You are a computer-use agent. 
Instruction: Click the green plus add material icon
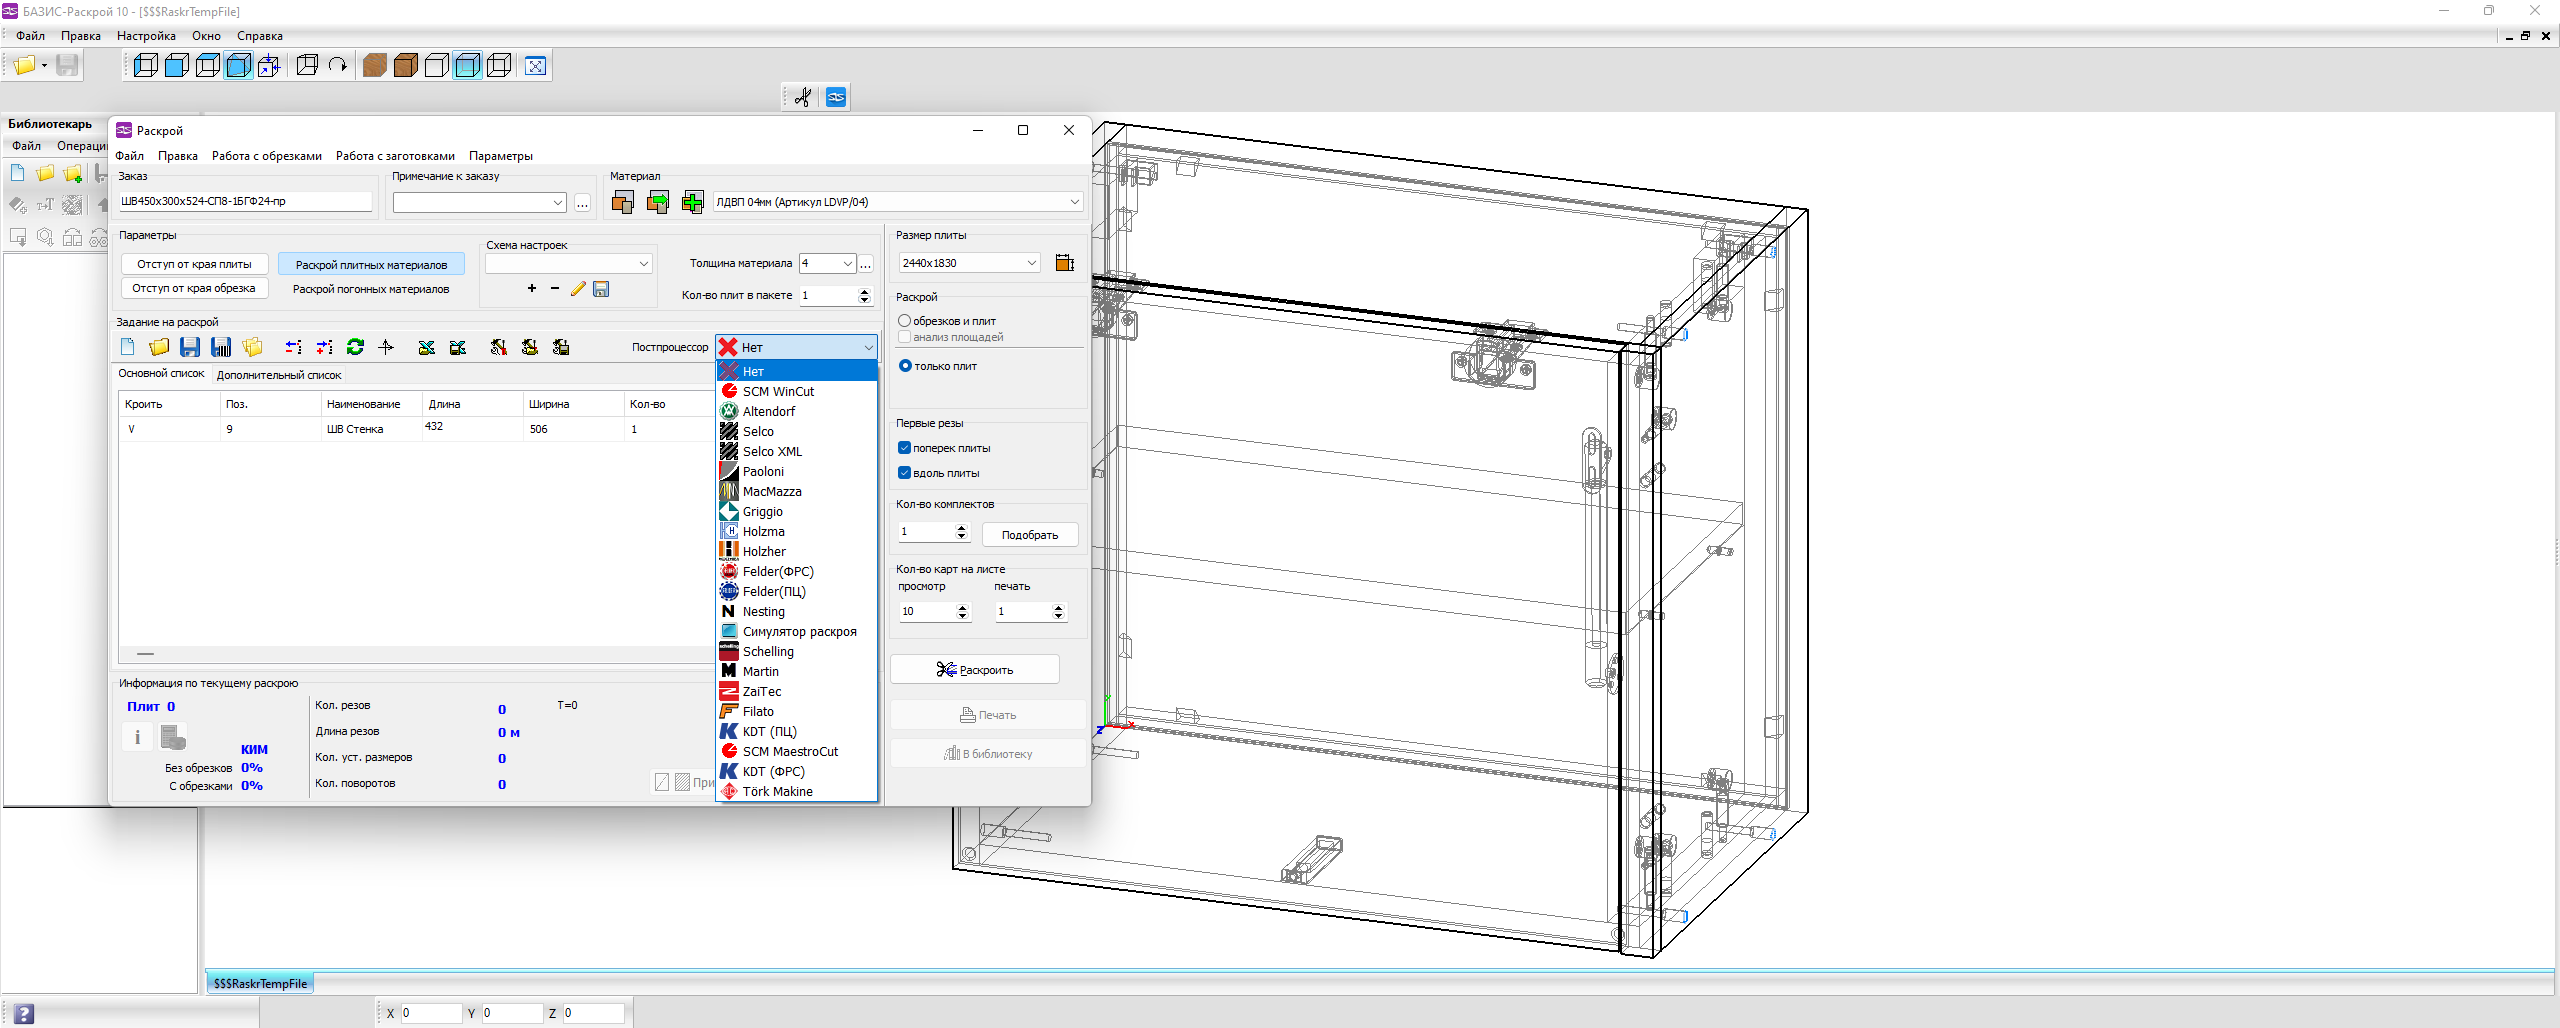[692, 202]
